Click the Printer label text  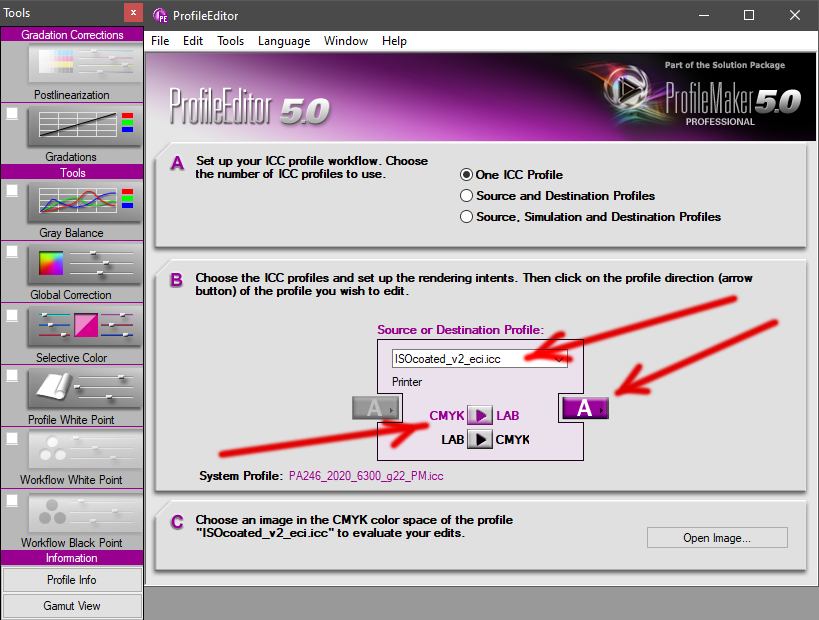click(407, 382)
